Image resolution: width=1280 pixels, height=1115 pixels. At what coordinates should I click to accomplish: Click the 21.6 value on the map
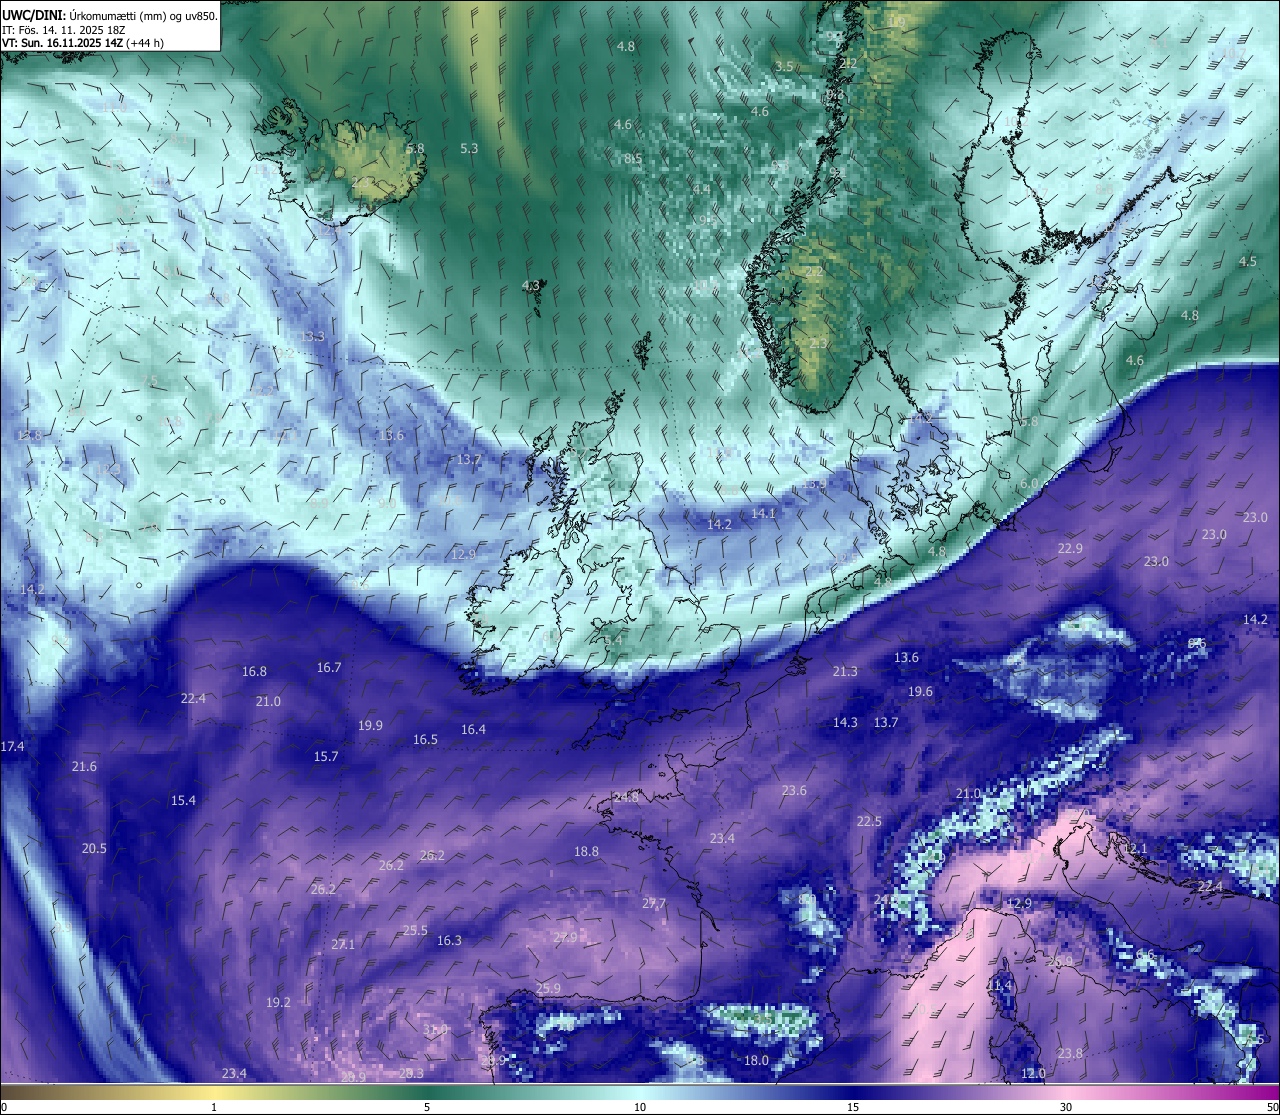pos(84,767)
